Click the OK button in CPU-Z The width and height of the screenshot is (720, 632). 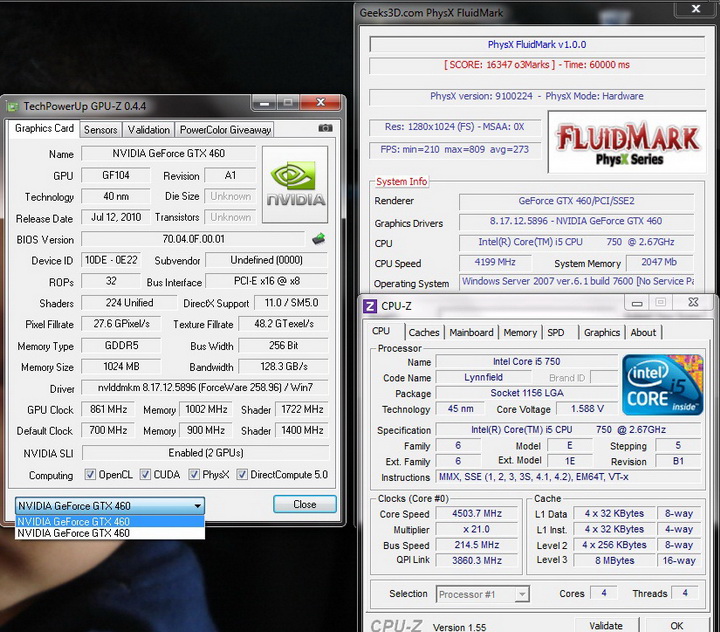point(676,626)
